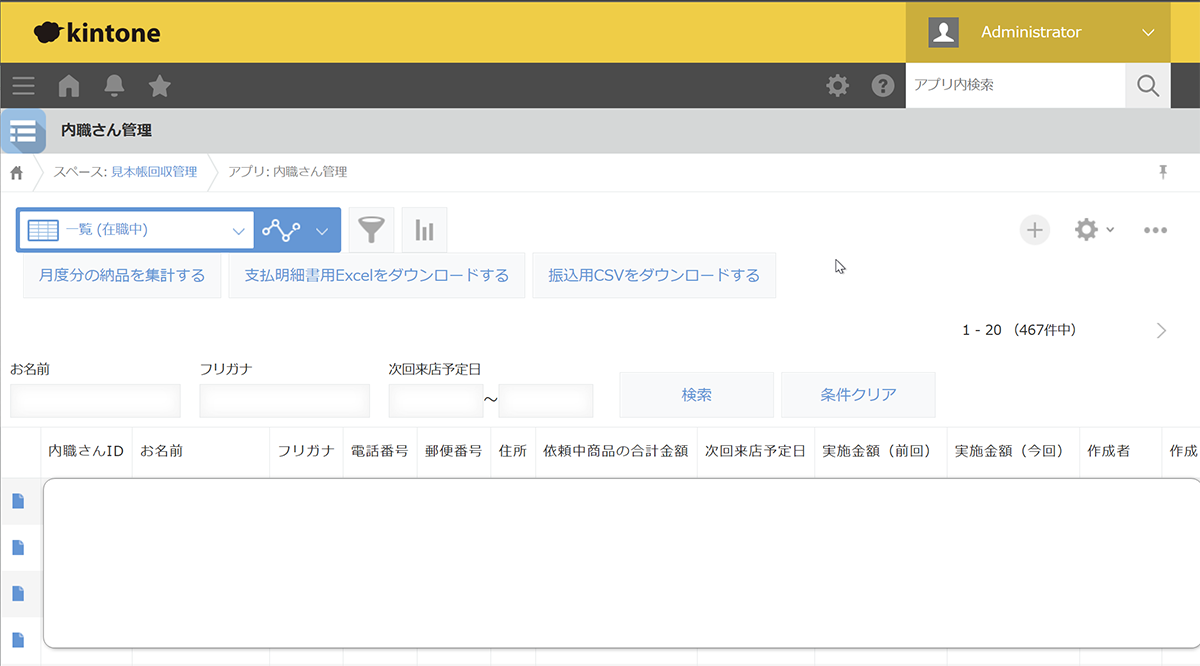Click 月度分の納品を集計する button

point(122,275)
